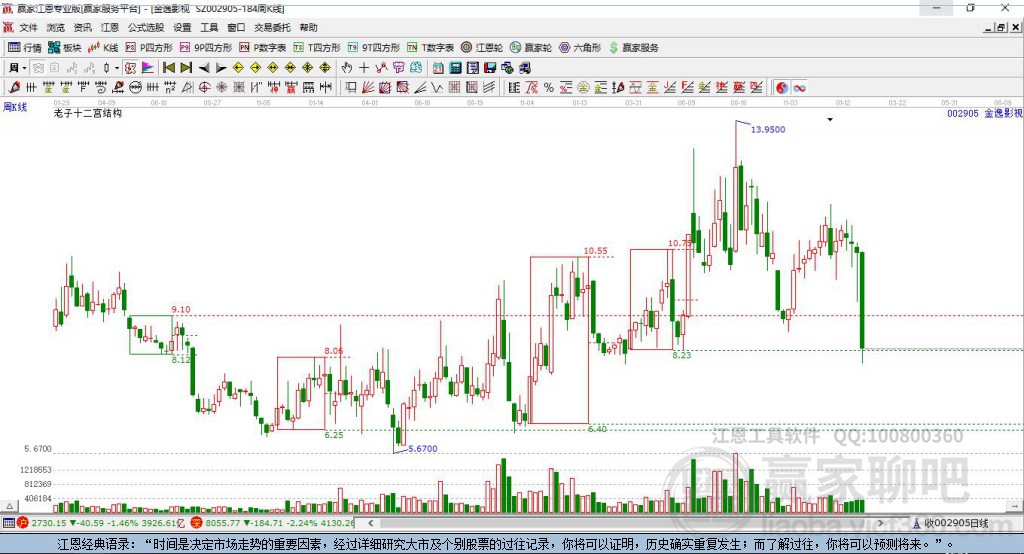Image resolution: width=1024 pixels, height=554 pixels.
Task: Click the 5.6700 low price label
Action: pyautogui.click(x=423, y=449)
